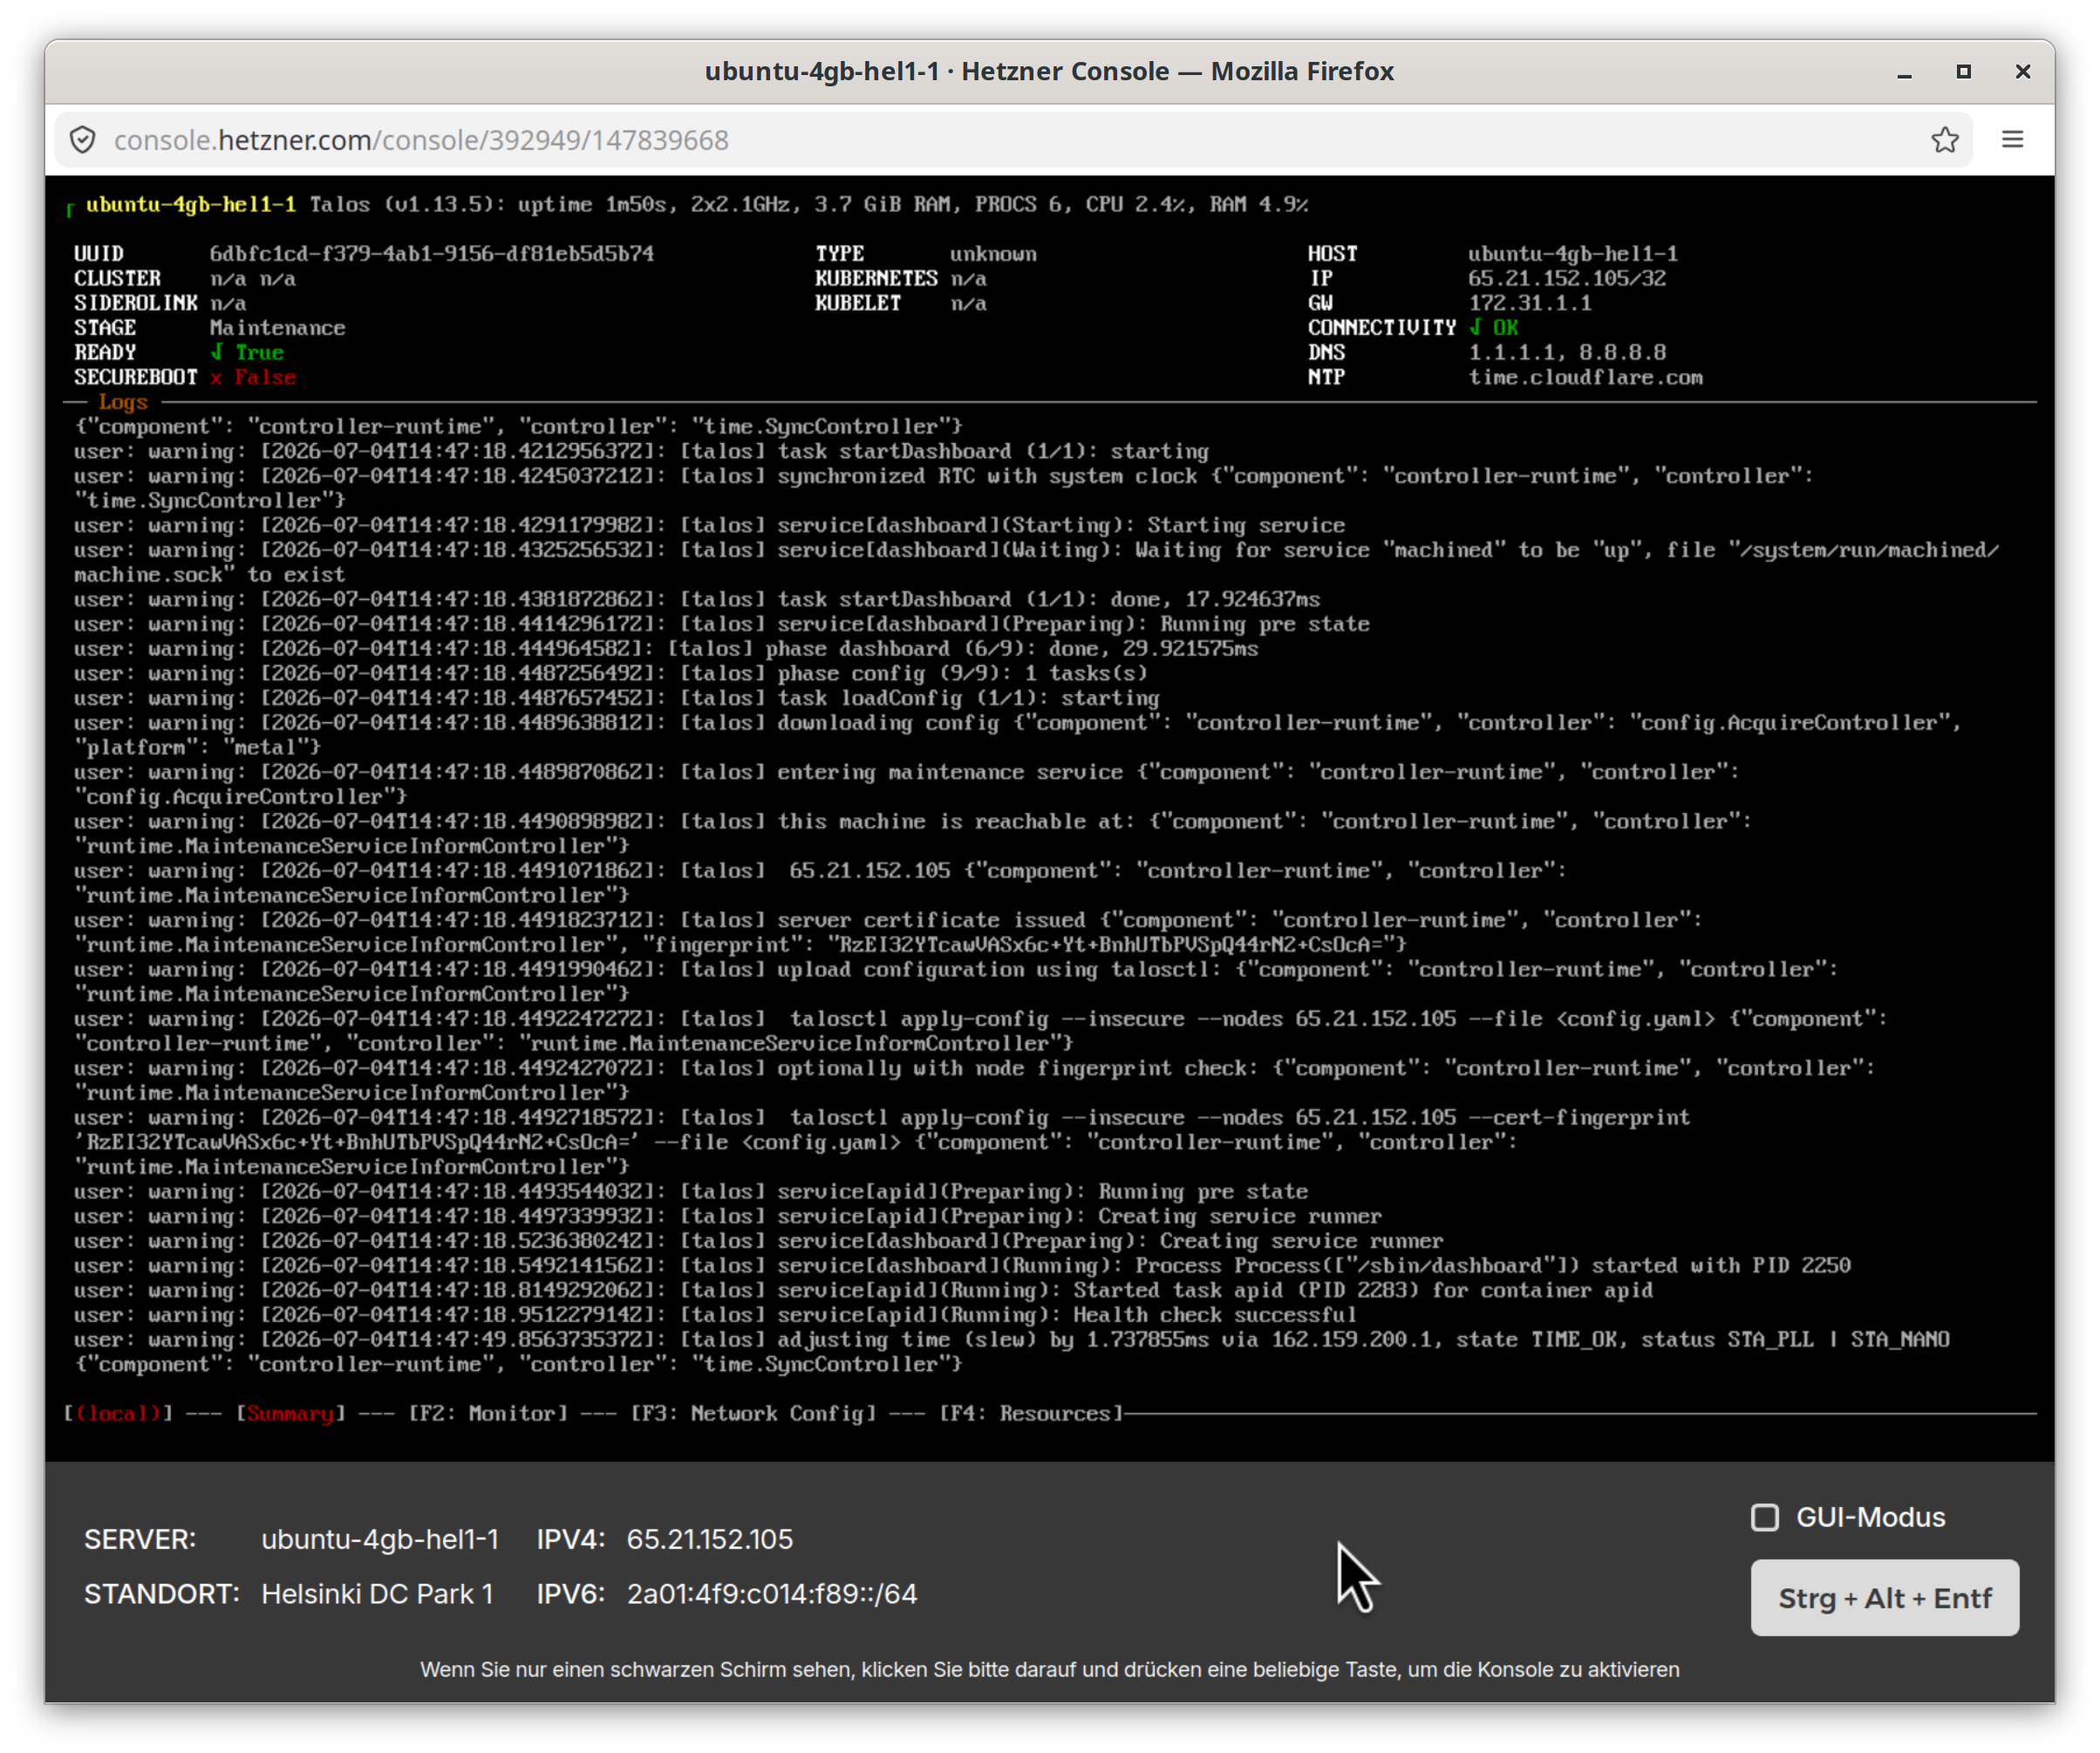Click log line 'Started task apid (PID 2283)'
Image resolution: width=2100 pixels, height=1753 pixels.
point(863,1290)
